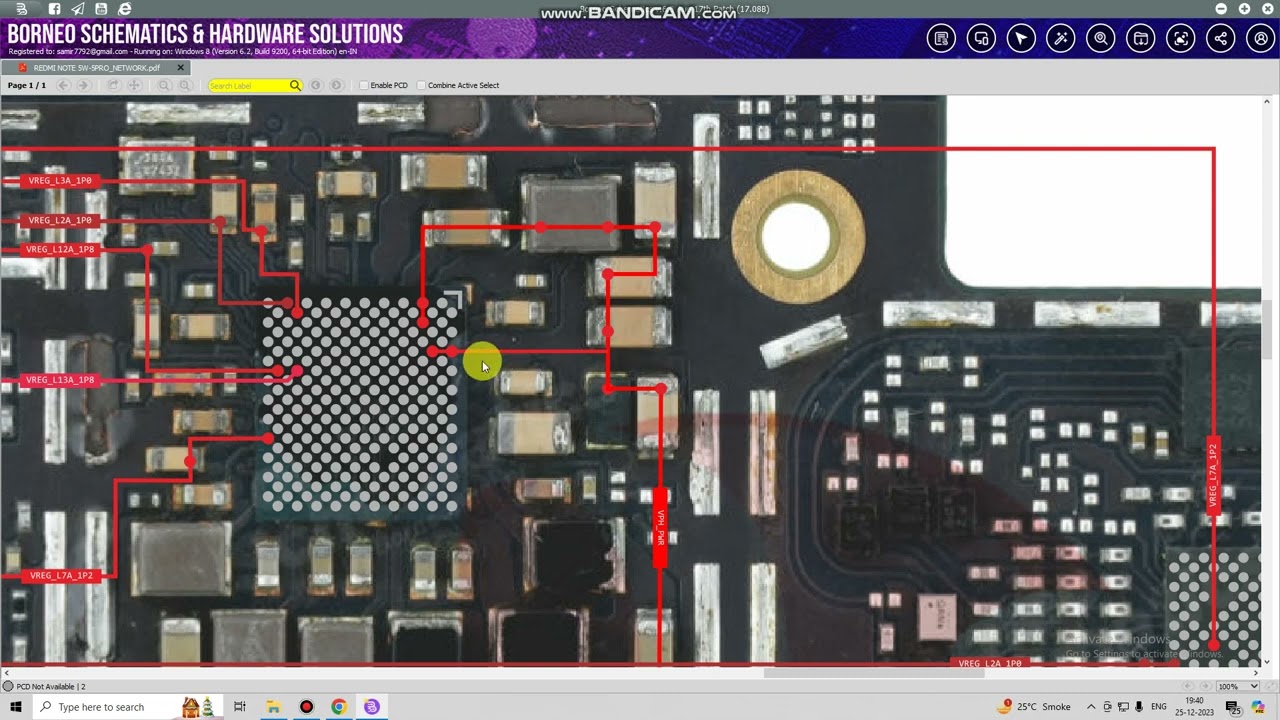The height and width of the screenshot is (720, 1280).
Task: Show hidden system tray icons
Action: (1091, 707)
